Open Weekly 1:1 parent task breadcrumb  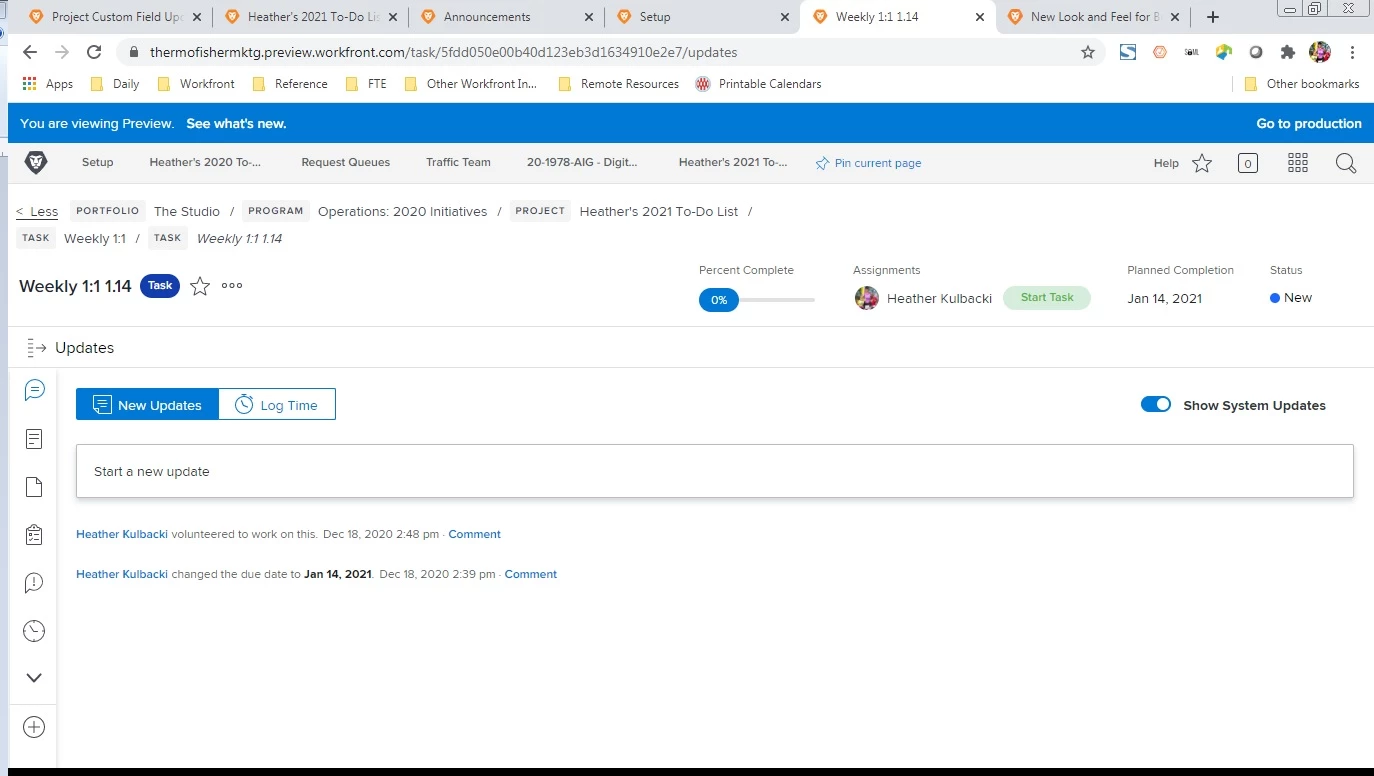coord(95,238)
